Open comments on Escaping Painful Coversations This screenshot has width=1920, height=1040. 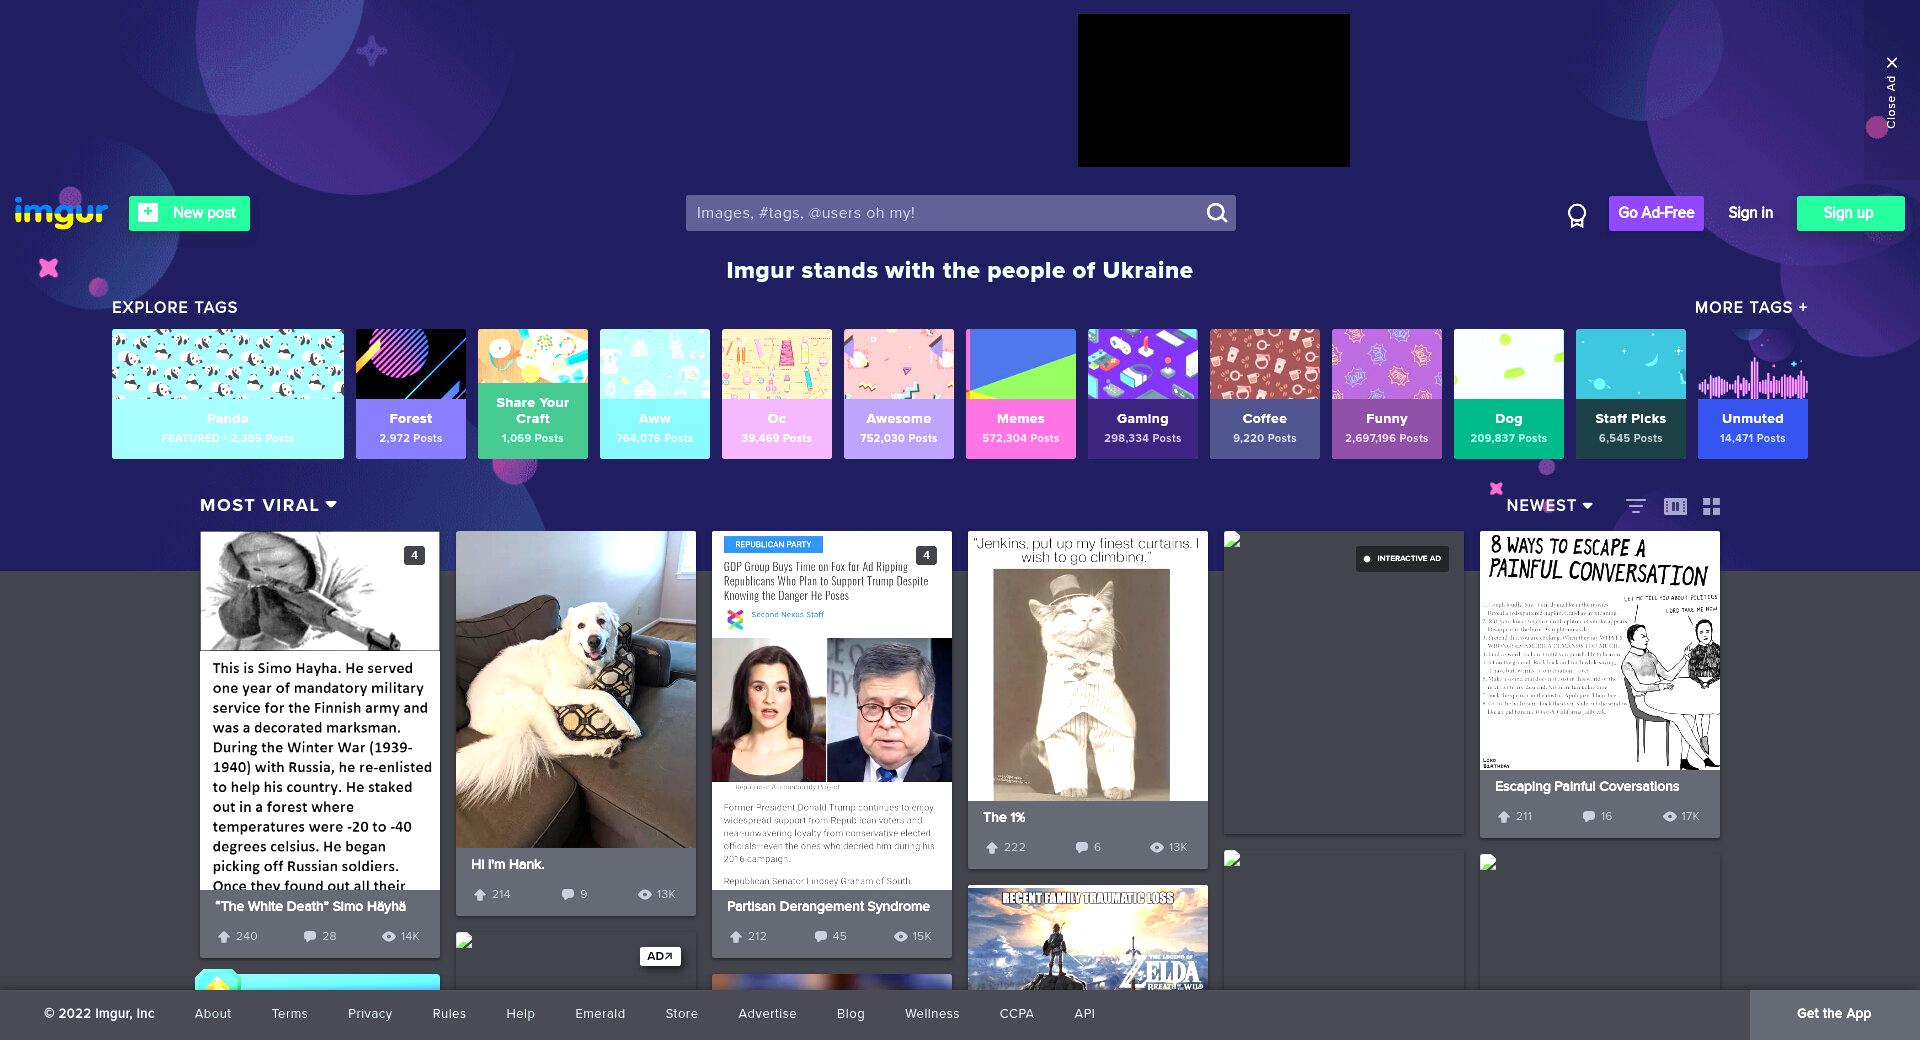(1589, 817)
